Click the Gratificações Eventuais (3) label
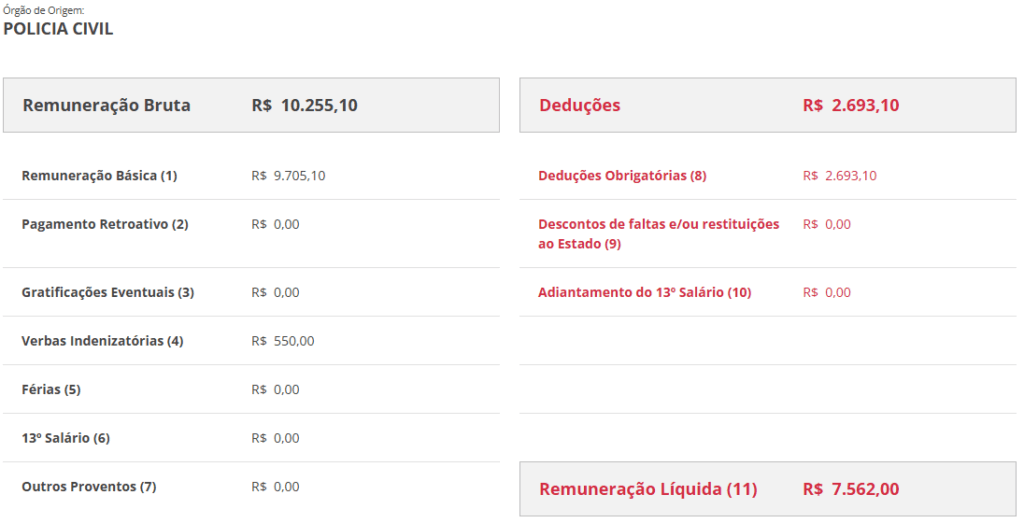The width and height of the screenshot is (1024, 523). pyautogui.click(x=107, y=293)
